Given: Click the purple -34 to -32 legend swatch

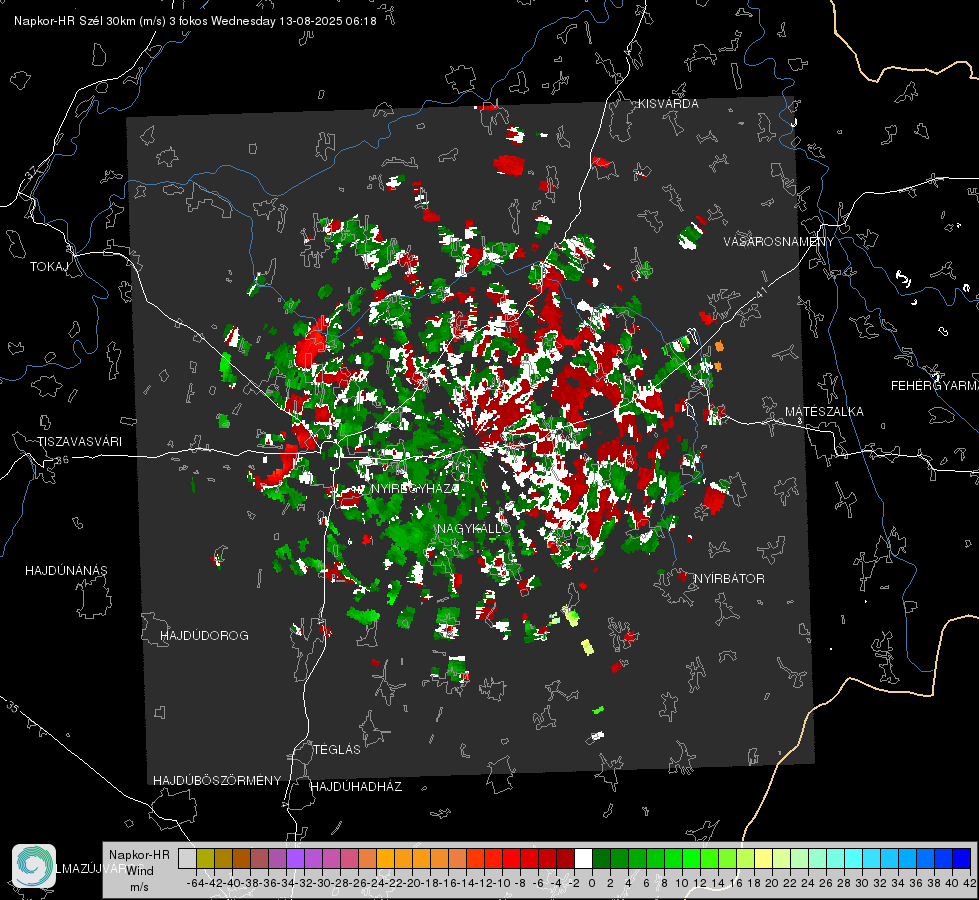Looking at the screenshot, I should pos(295,858).
